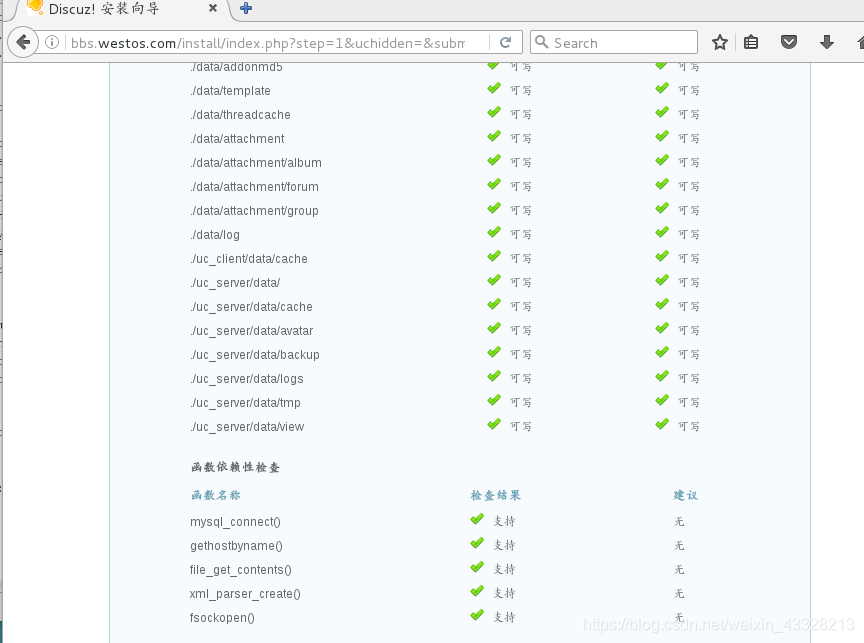The image size is (864, 643).
Task: Click the xml_parser_create() function name
Action: pos(245,594)
